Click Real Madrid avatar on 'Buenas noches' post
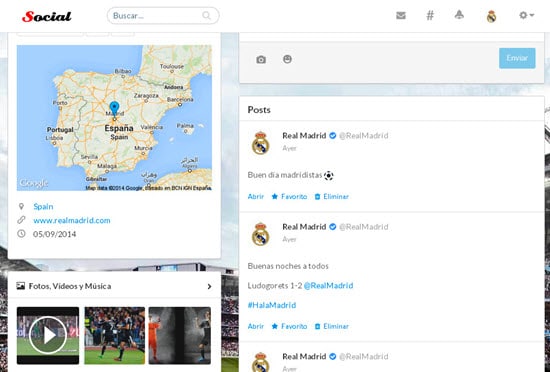This screenshot has height=372, width=550. point(261,234)
